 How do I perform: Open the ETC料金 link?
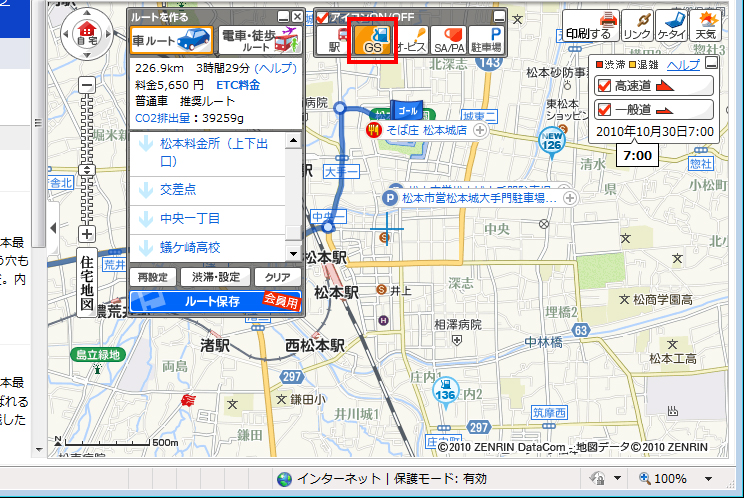pyautogui.click(x=238, y=85)
